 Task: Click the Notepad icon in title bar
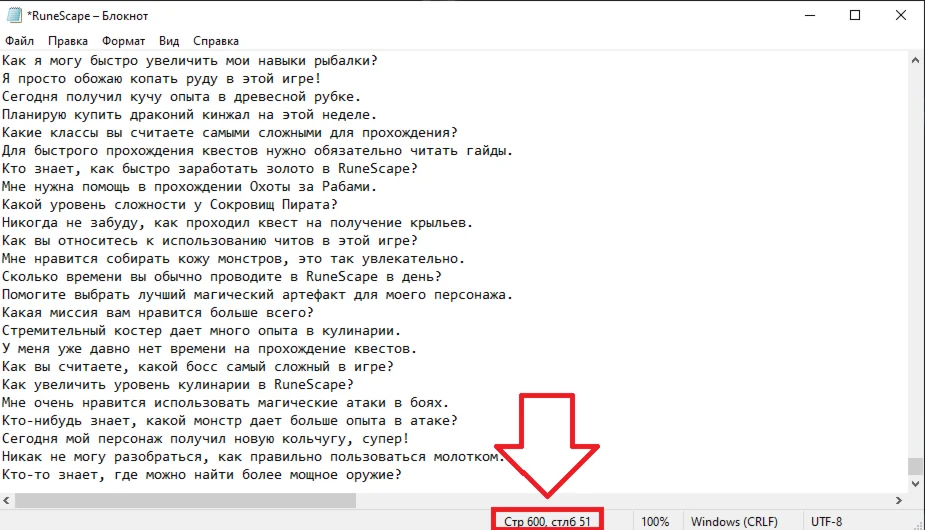click(14, 15)
